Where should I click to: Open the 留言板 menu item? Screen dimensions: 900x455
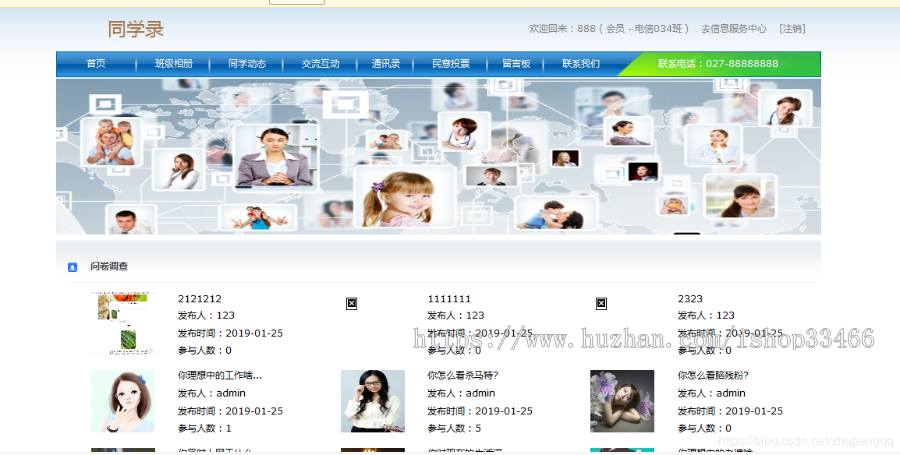click(x=516, y=64)
